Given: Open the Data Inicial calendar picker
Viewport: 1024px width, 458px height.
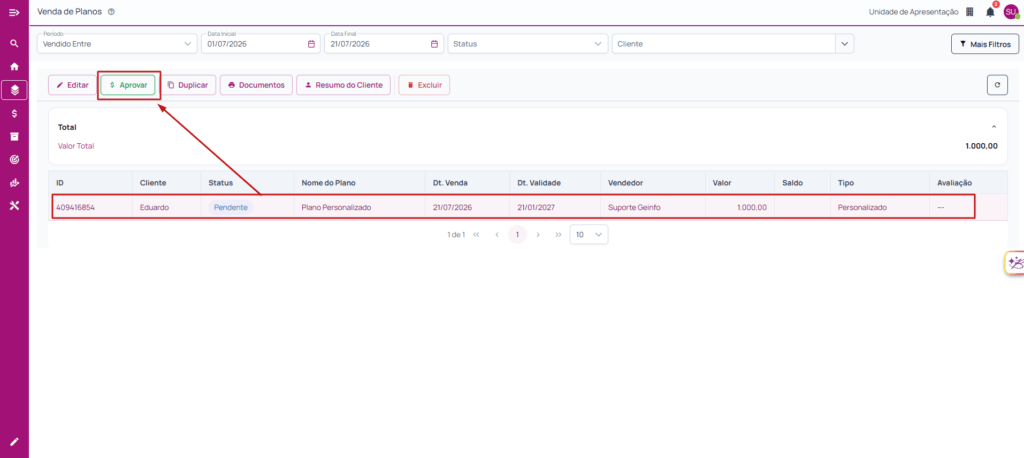Looking at the screenshot, I should tap(311, 44).
